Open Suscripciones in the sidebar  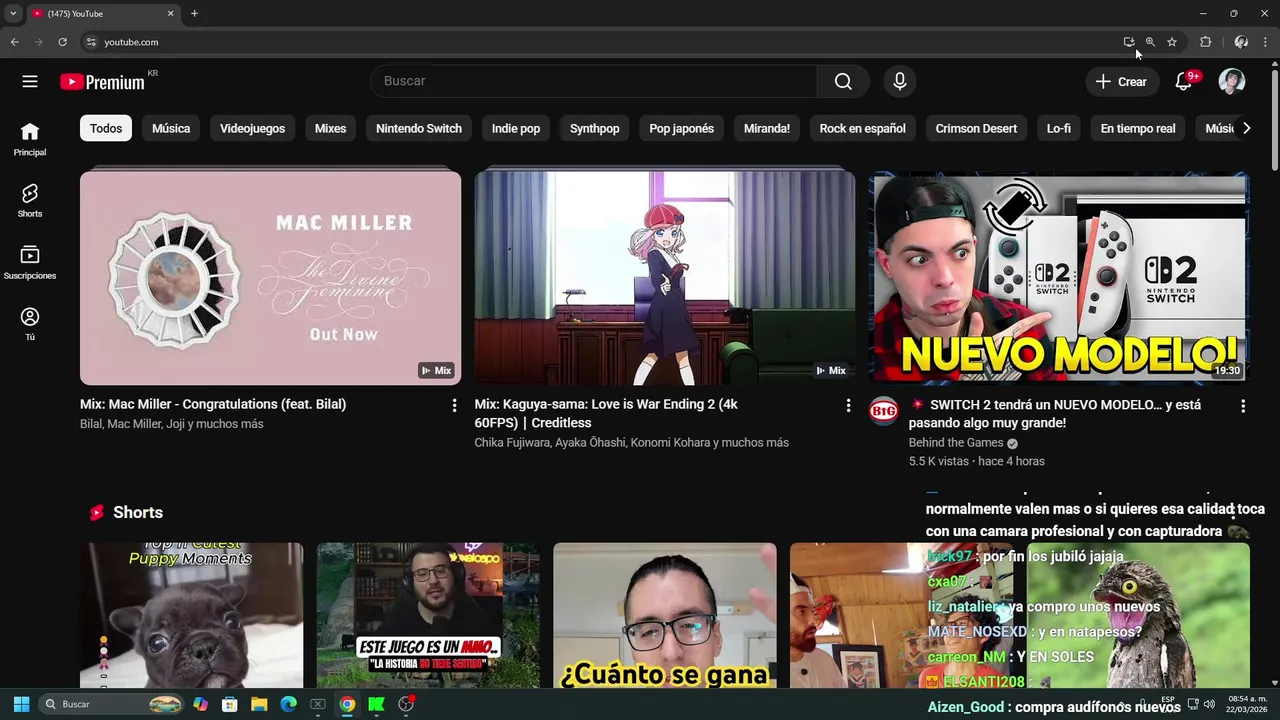30,262
